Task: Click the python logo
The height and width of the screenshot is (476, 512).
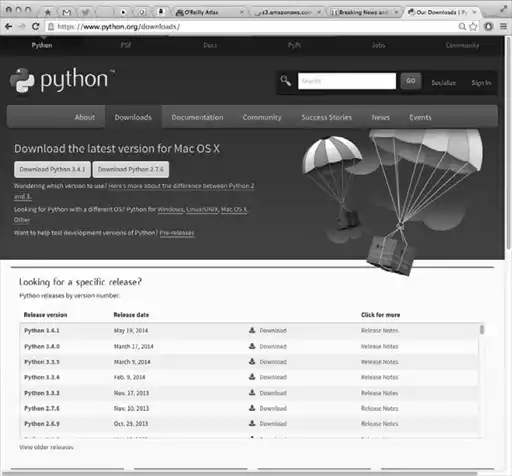Action: (62, 80)
